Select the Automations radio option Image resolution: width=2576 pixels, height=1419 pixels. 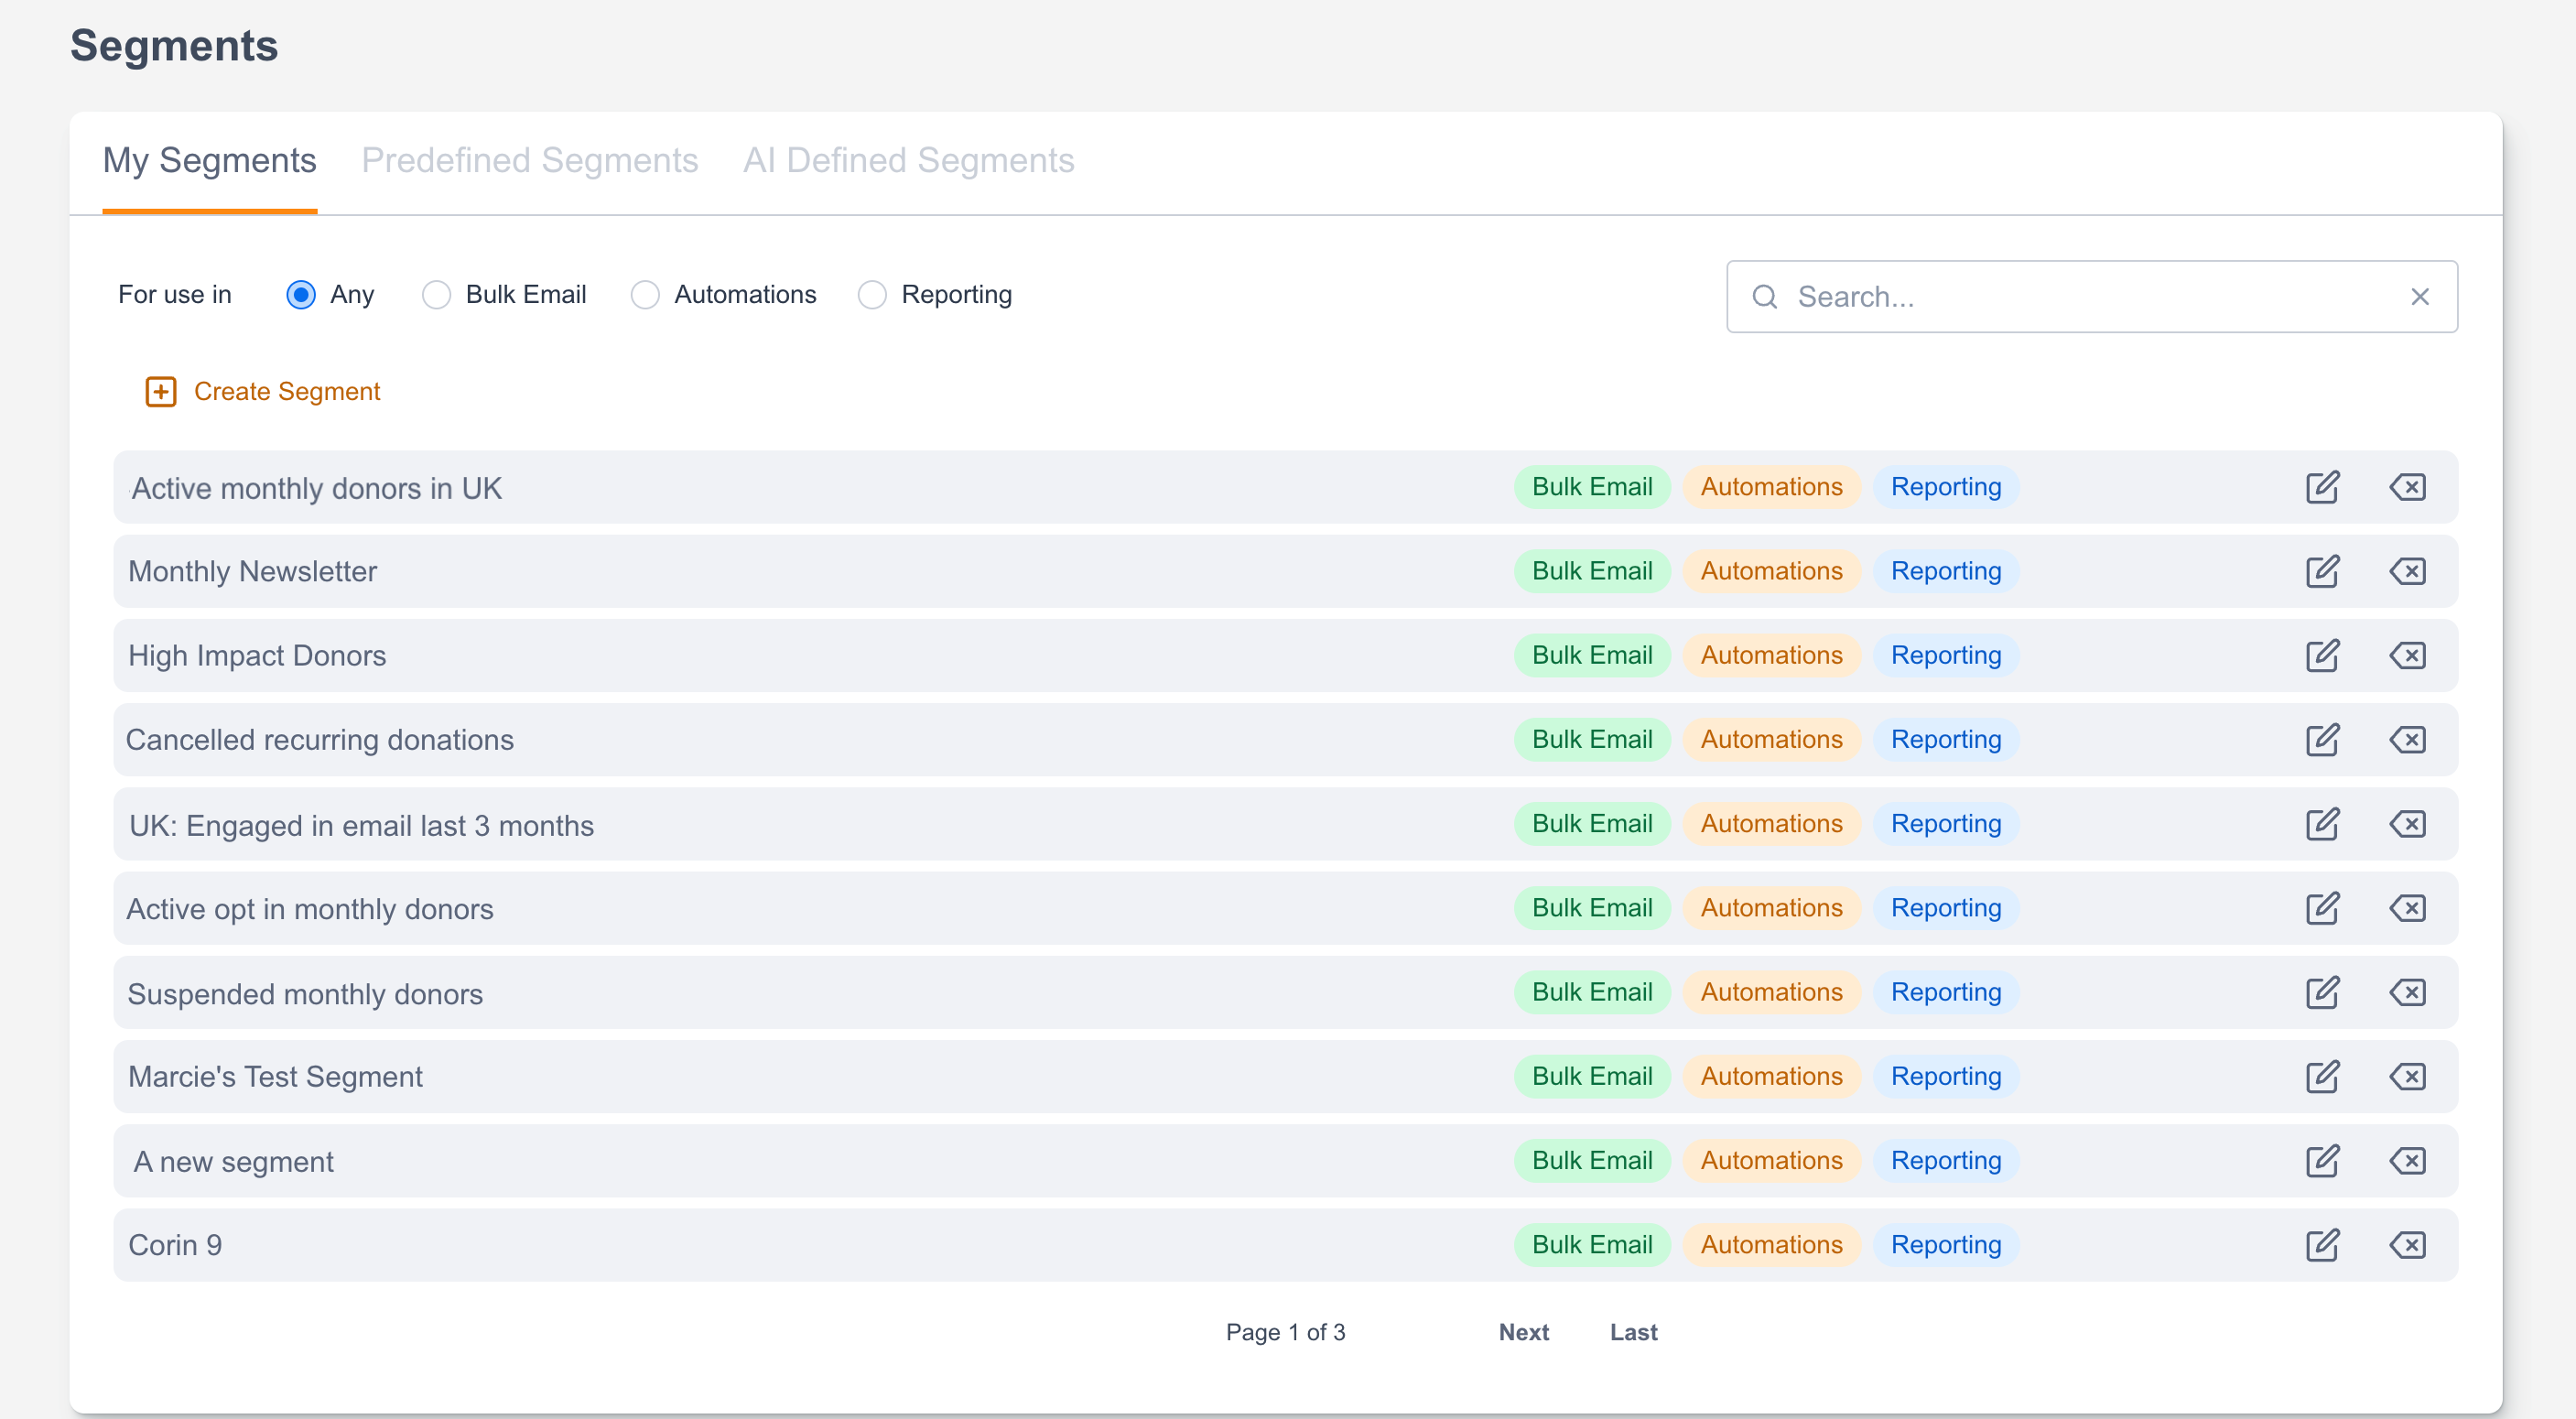pos(645,295)
